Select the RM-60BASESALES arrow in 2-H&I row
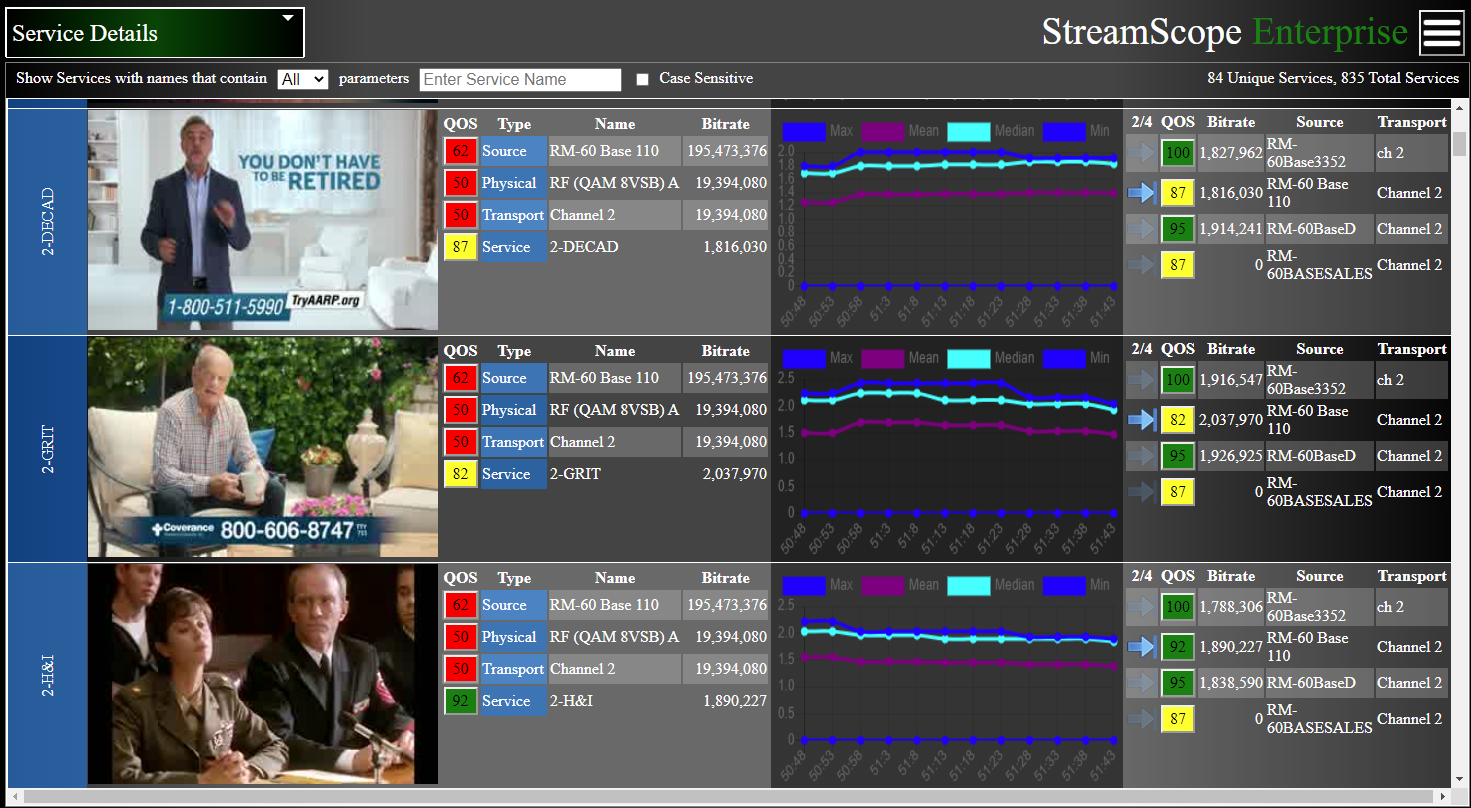The height and width of the screenshot is (808, 1471). [1140, 719]
